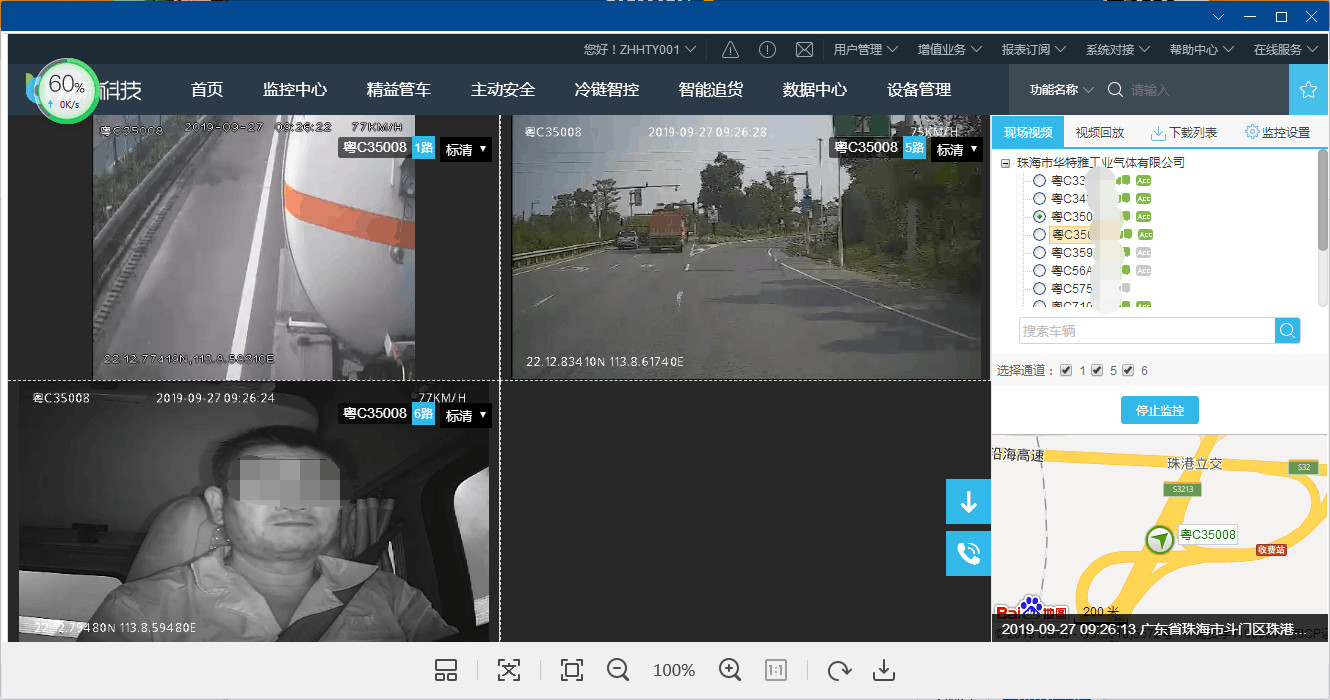Click the blue vehicle search button

click(1288, 331)
